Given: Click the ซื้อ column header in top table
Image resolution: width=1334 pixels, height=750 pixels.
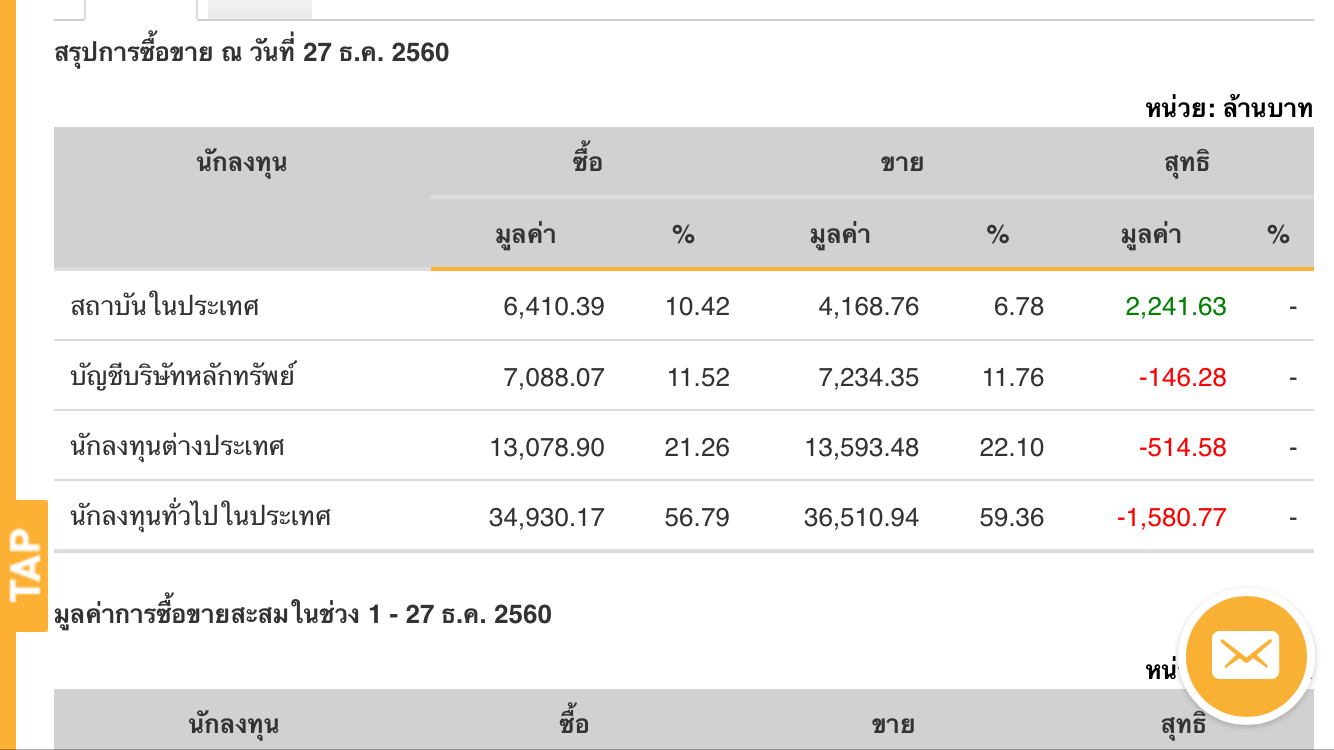Looking at the screenshot, I should (588, 162).
